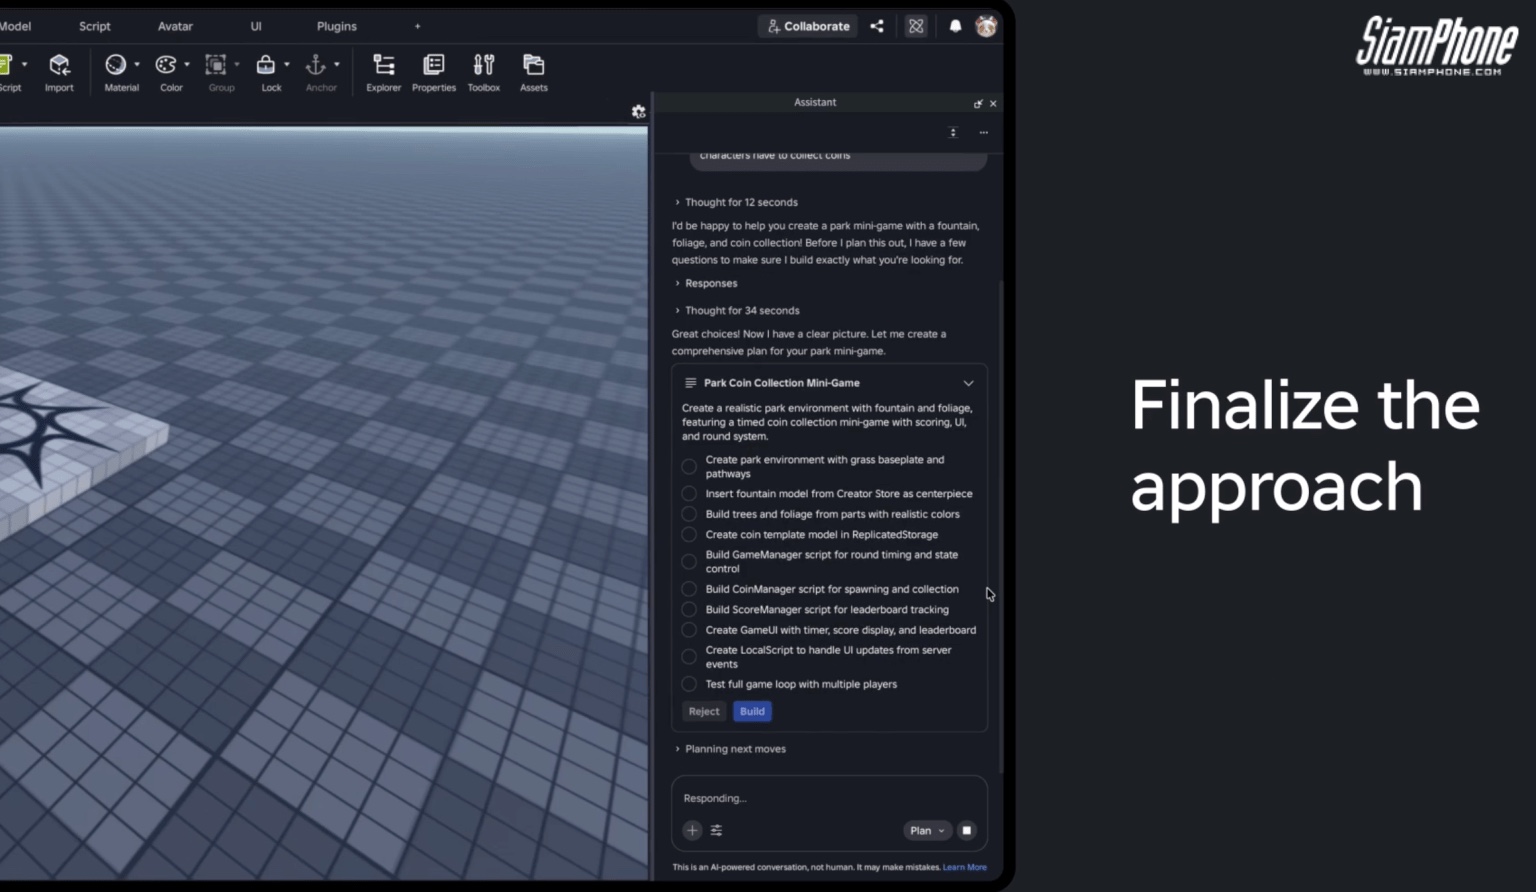This screenshot has height=892, width=1536.
Task: Click the share icon beside Collaborate
Action: click(877, 26)
